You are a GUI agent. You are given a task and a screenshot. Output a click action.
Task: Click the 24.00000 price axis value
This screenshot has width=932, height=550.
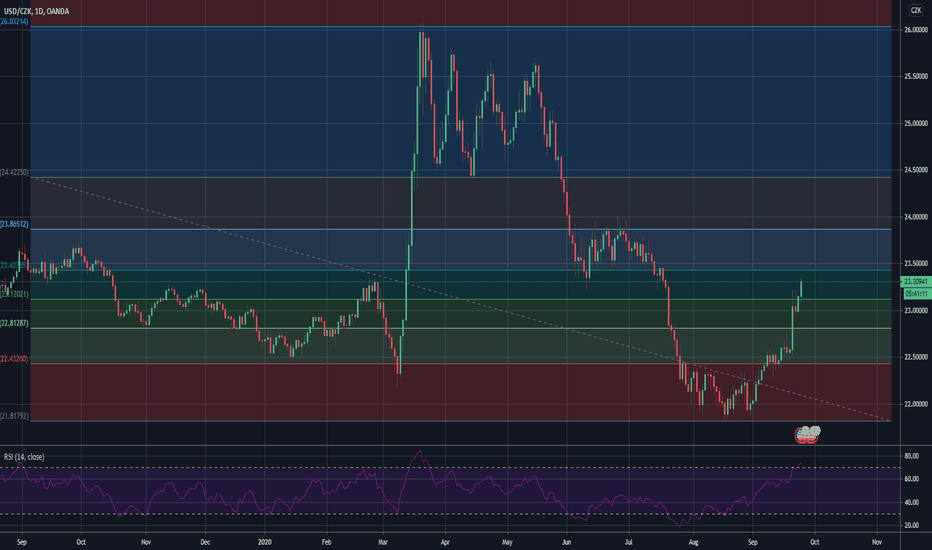[916, 217]
